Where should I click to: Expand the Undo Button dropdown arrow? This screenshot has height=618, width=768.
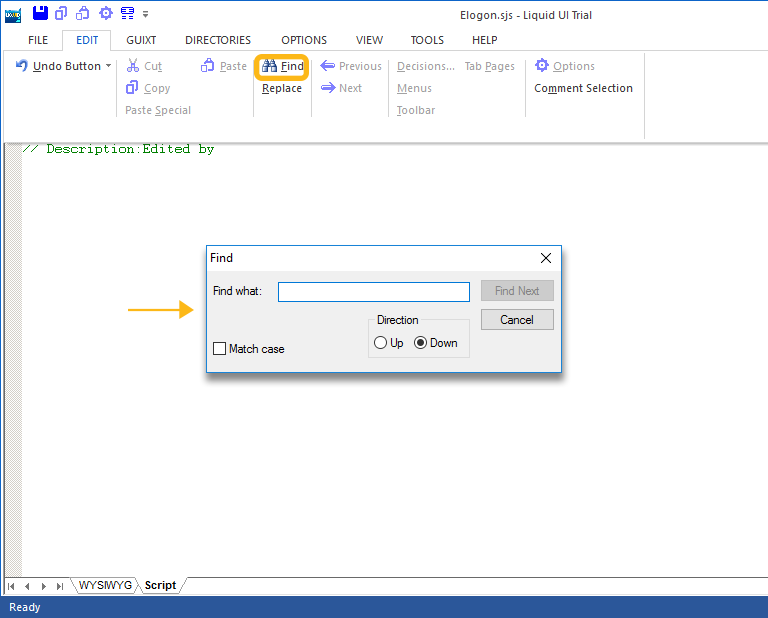click(x=108, y=66)
